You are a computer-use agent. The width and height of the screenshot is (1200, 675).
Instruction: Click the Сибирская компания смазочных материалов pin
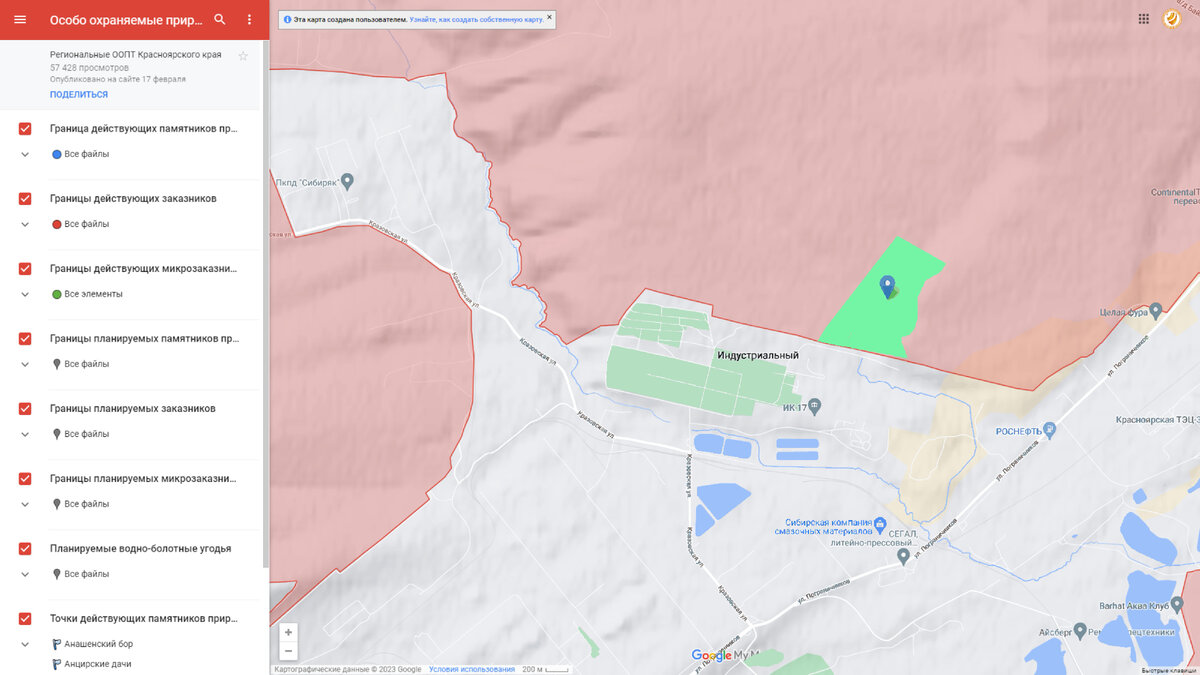pyautogui.click(x=880, y=524)
